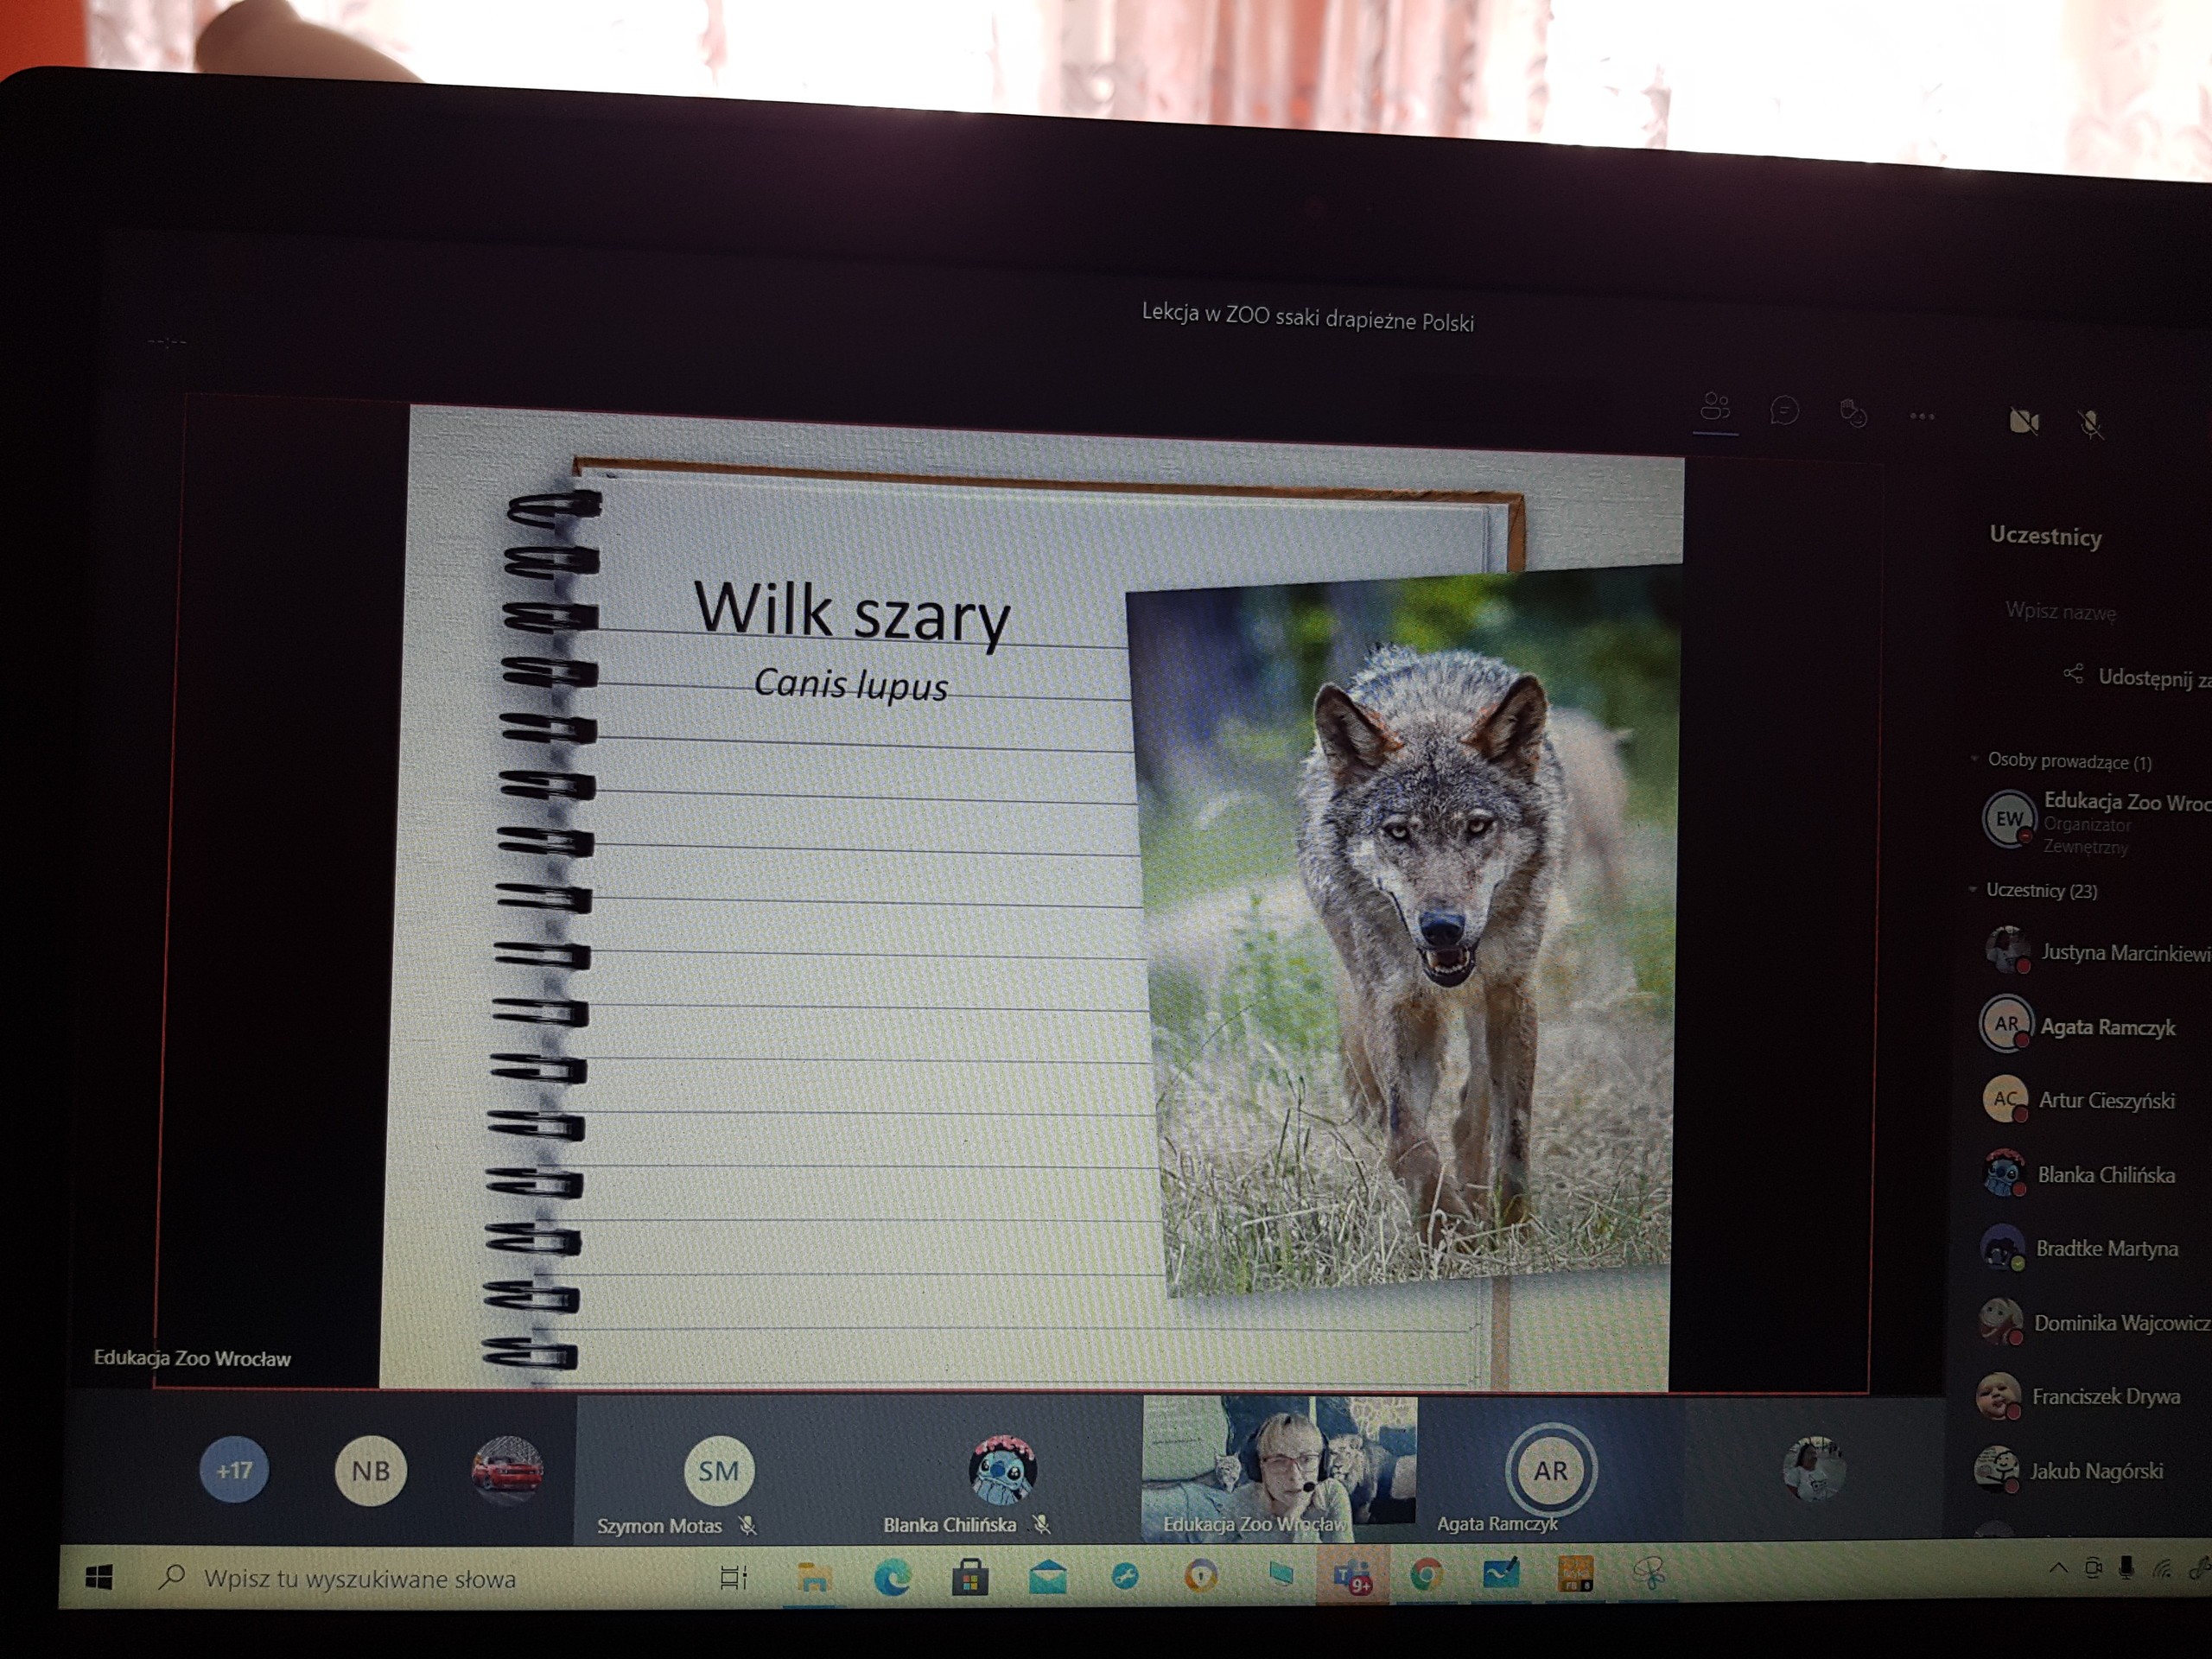Select Artur Cieszyński in participants list
Image resolution: width=2212 pixels, height=1659 pixels.
tap(2105, 1101)
